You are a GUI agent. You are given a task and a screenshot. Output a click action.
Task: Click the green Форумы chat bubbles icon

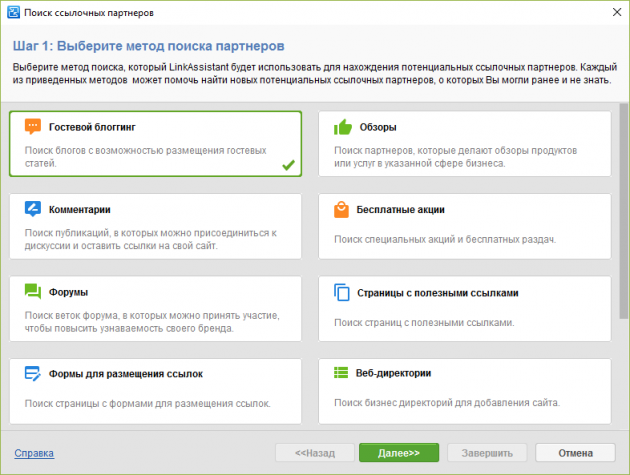pyautogui.click(x=32, y=293)
